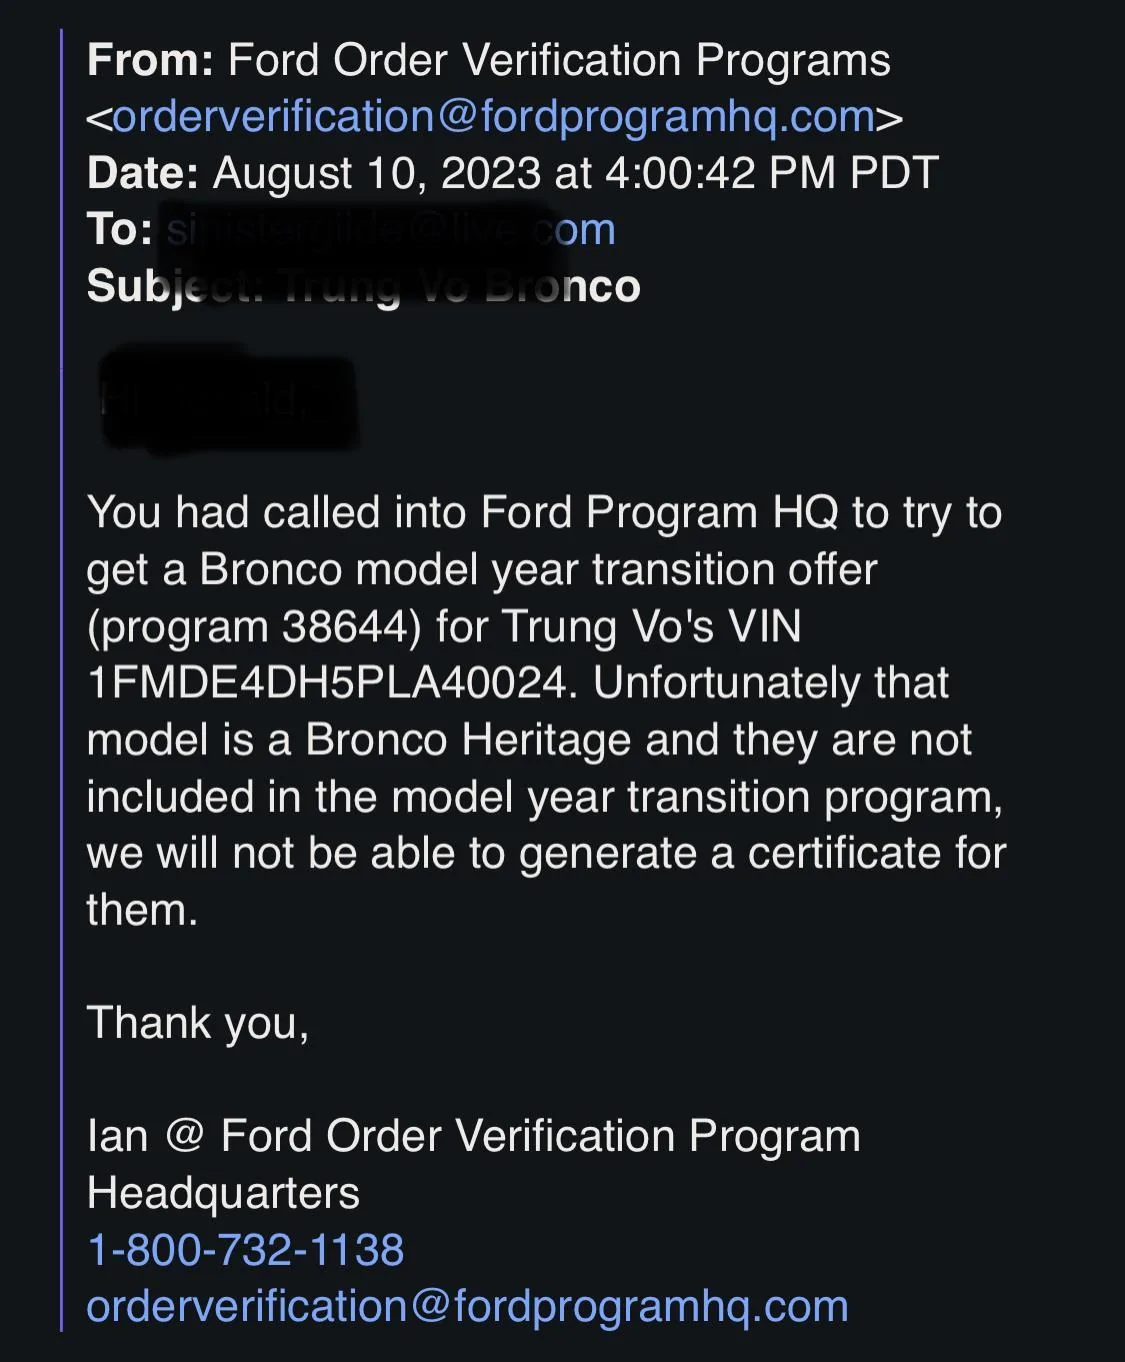Image resolution: width=1125 pixels, height=1362 pixels.
Task: Click the bold "From:" header label
Action: pos(150,61)
